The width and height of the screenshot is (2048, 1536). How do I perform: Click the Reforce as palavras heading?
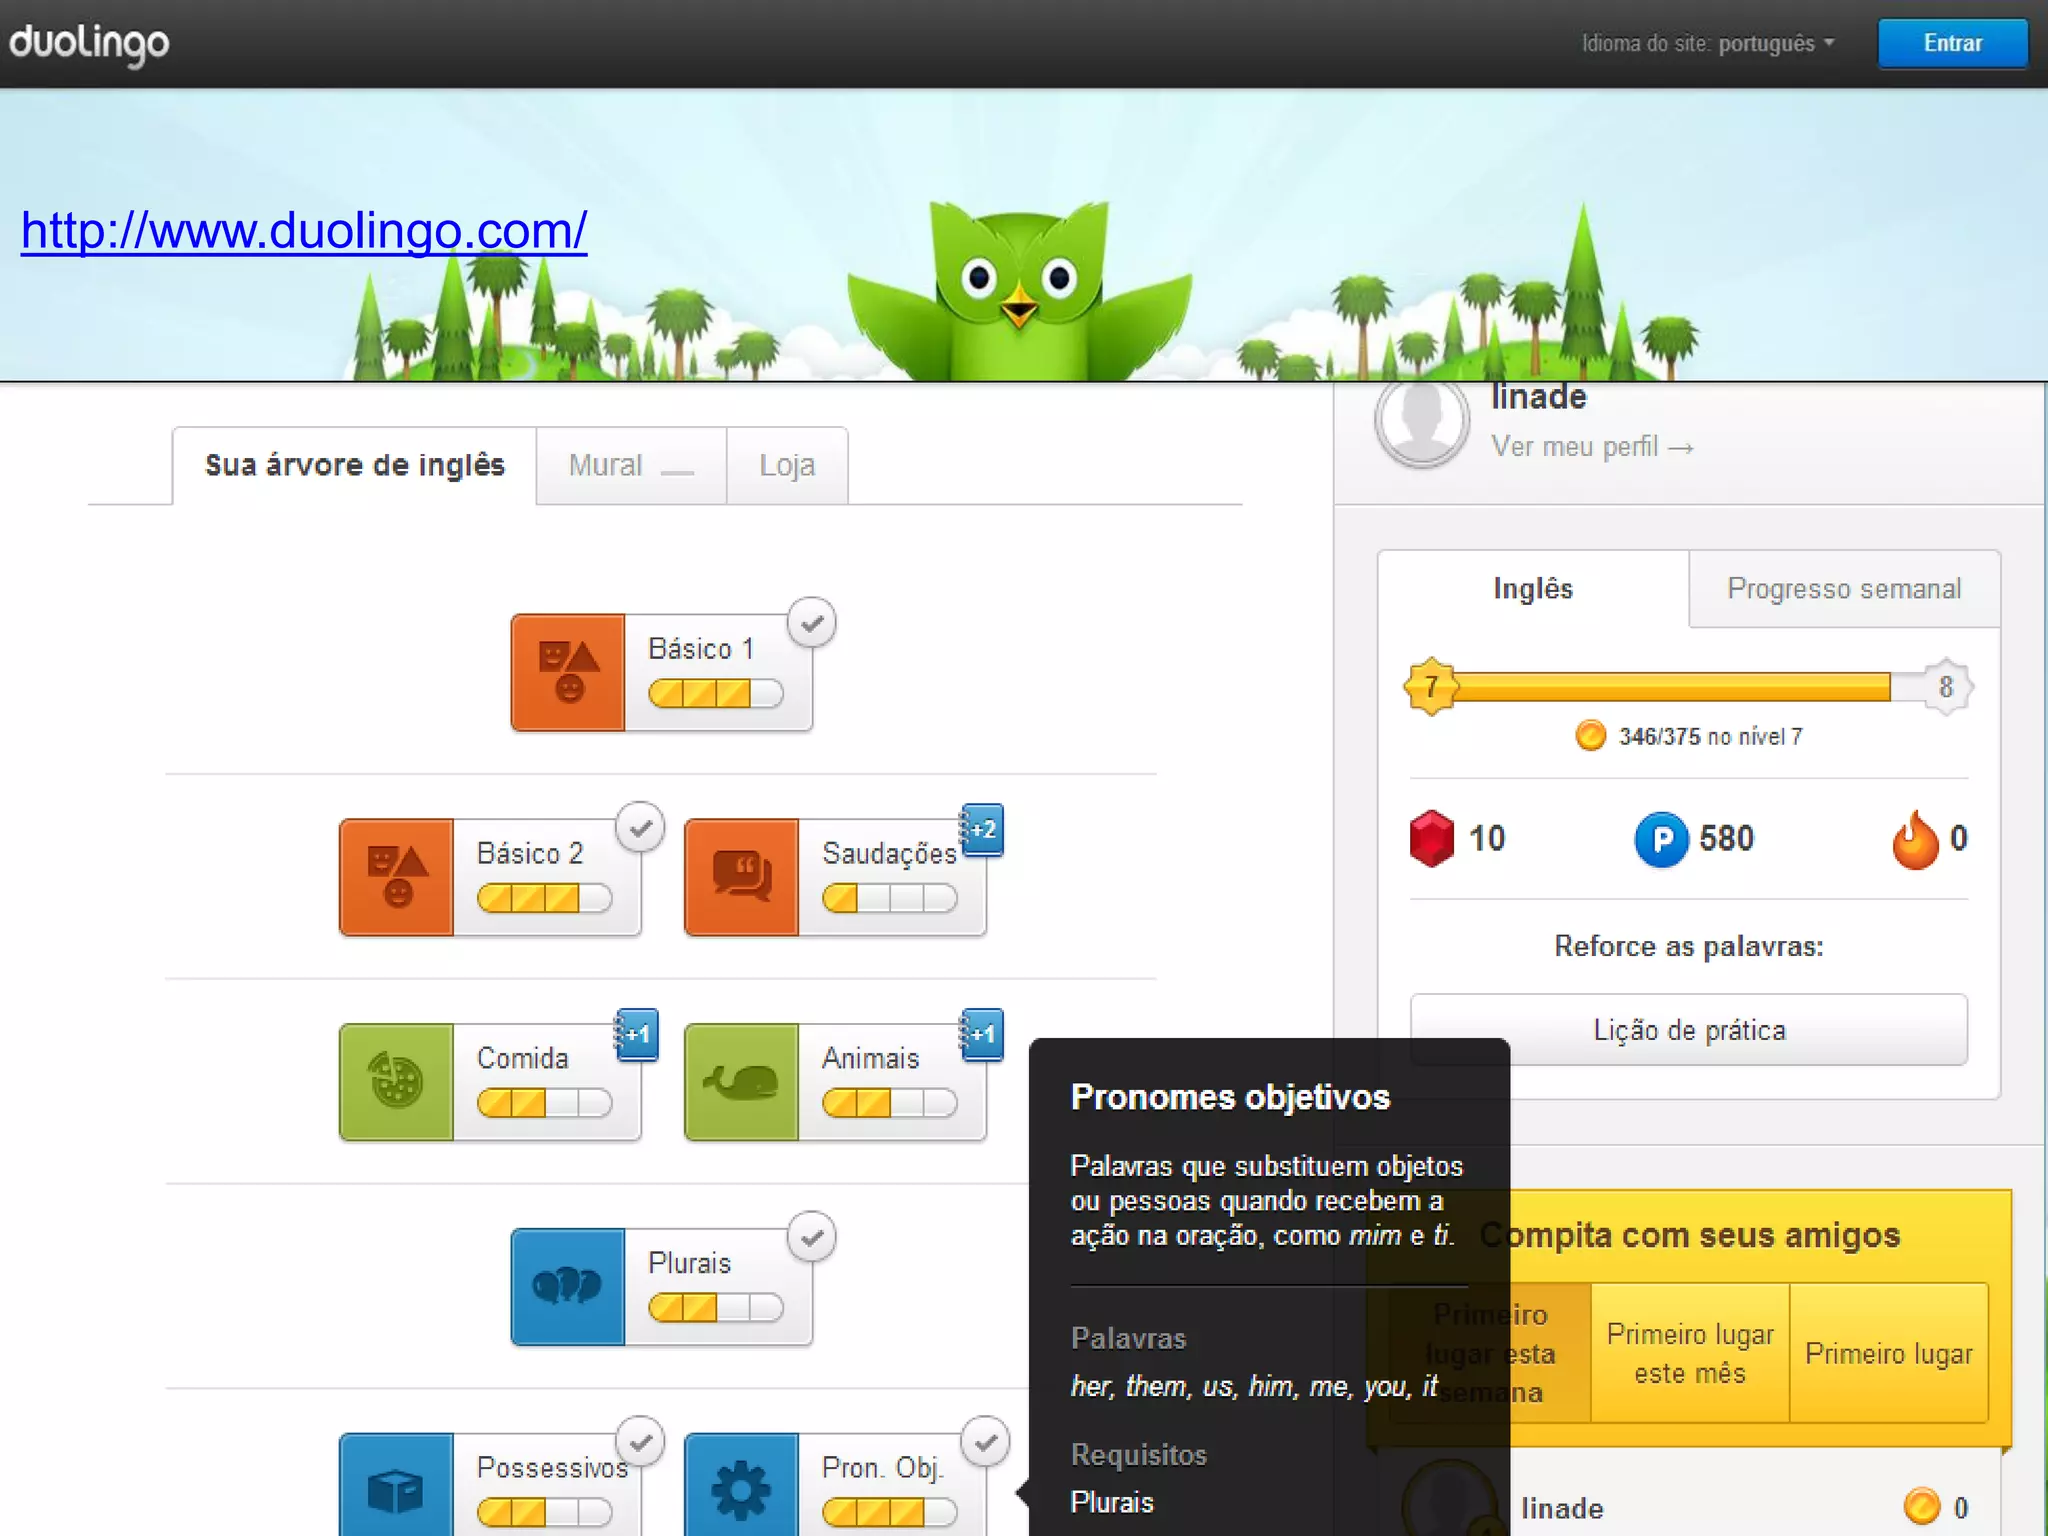point(1689,946)
